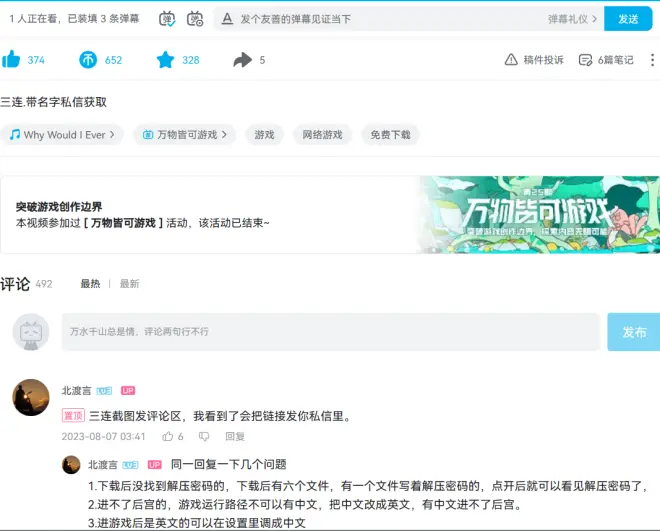Give a coin using the coin icon

pyautogui.click(x=89, y=60)
